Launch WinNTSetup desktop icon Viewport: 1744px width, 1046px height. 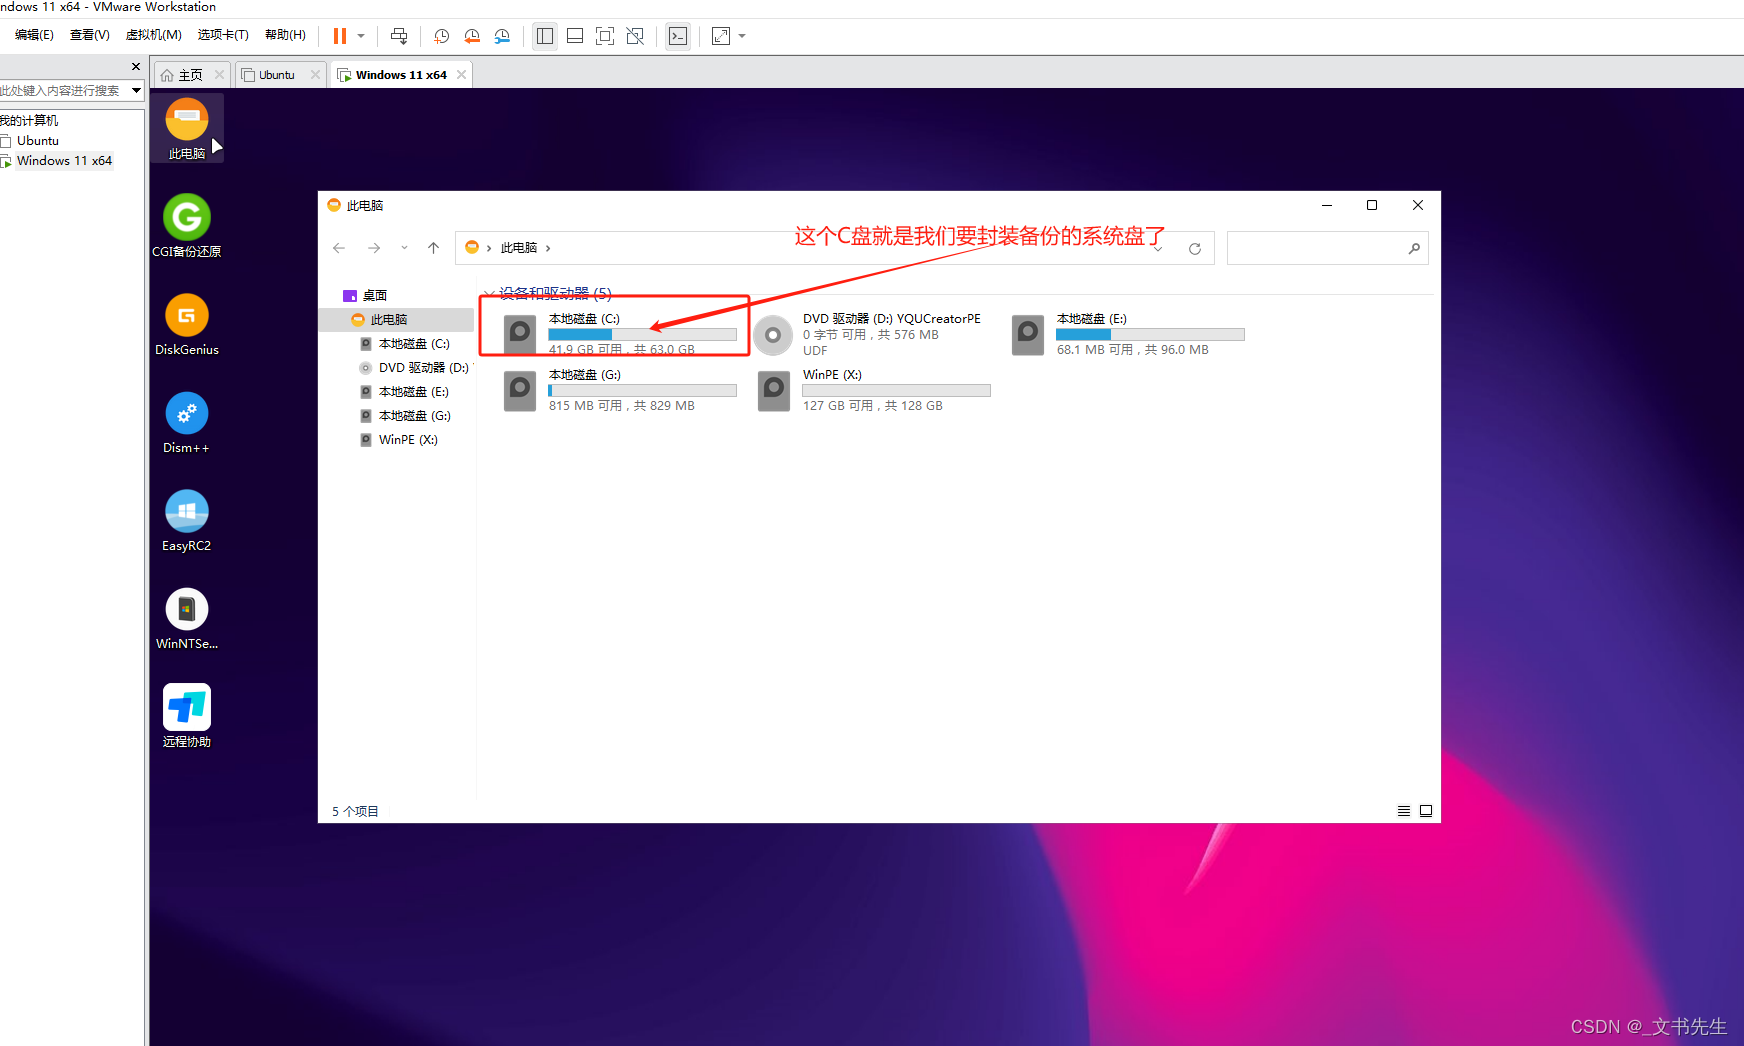187,618
